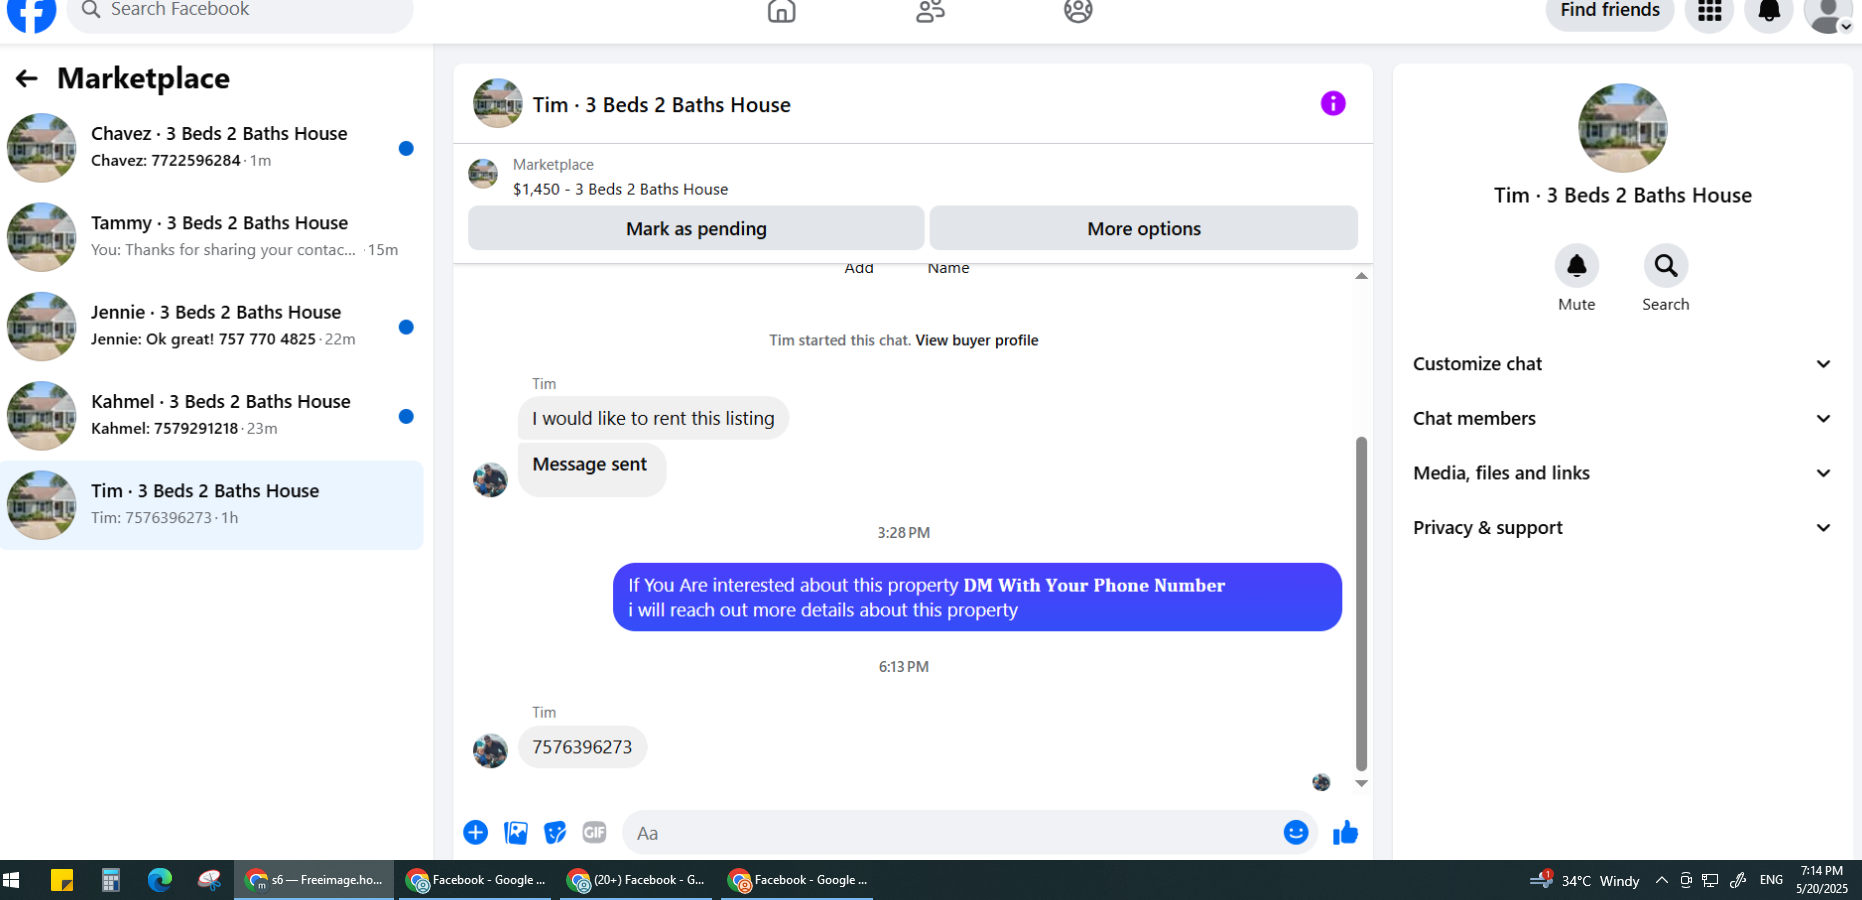This screenshot has width=1862, height=900.
Task: Choose a sticker icon
Action: 554,832
